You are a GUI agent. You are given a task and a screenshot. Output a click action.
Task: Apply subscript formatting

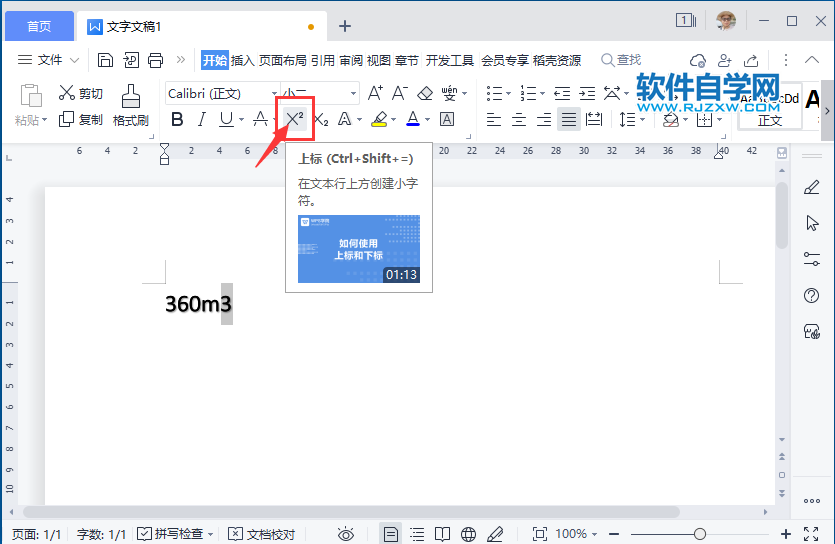coord(321,119)
